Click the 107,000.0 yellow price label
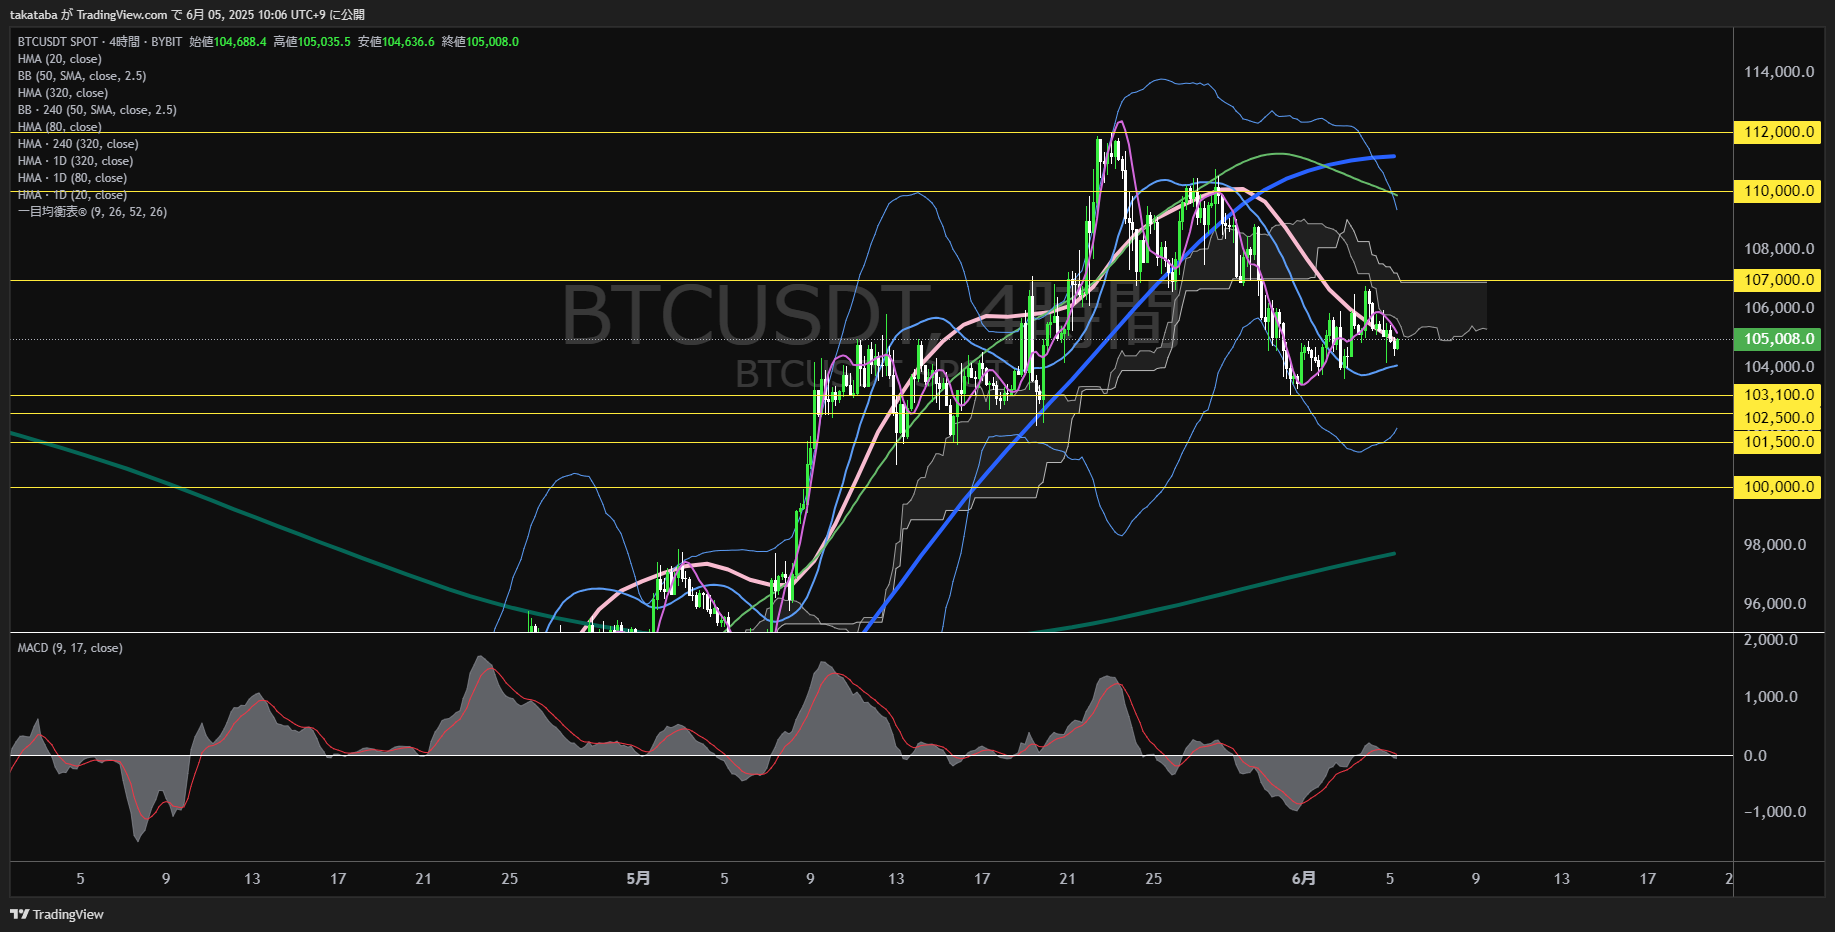The width and height of the screenshot is (1835, 932). pyautogui.click(x=1777, y=280)
